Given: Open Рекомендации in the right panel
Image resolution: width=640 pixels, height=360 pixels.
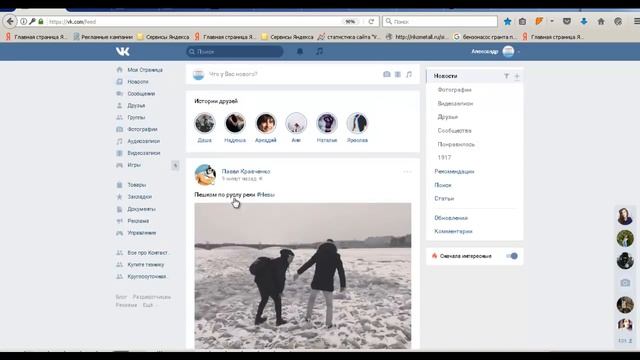Looking at the screenshot, I should 454,171.
